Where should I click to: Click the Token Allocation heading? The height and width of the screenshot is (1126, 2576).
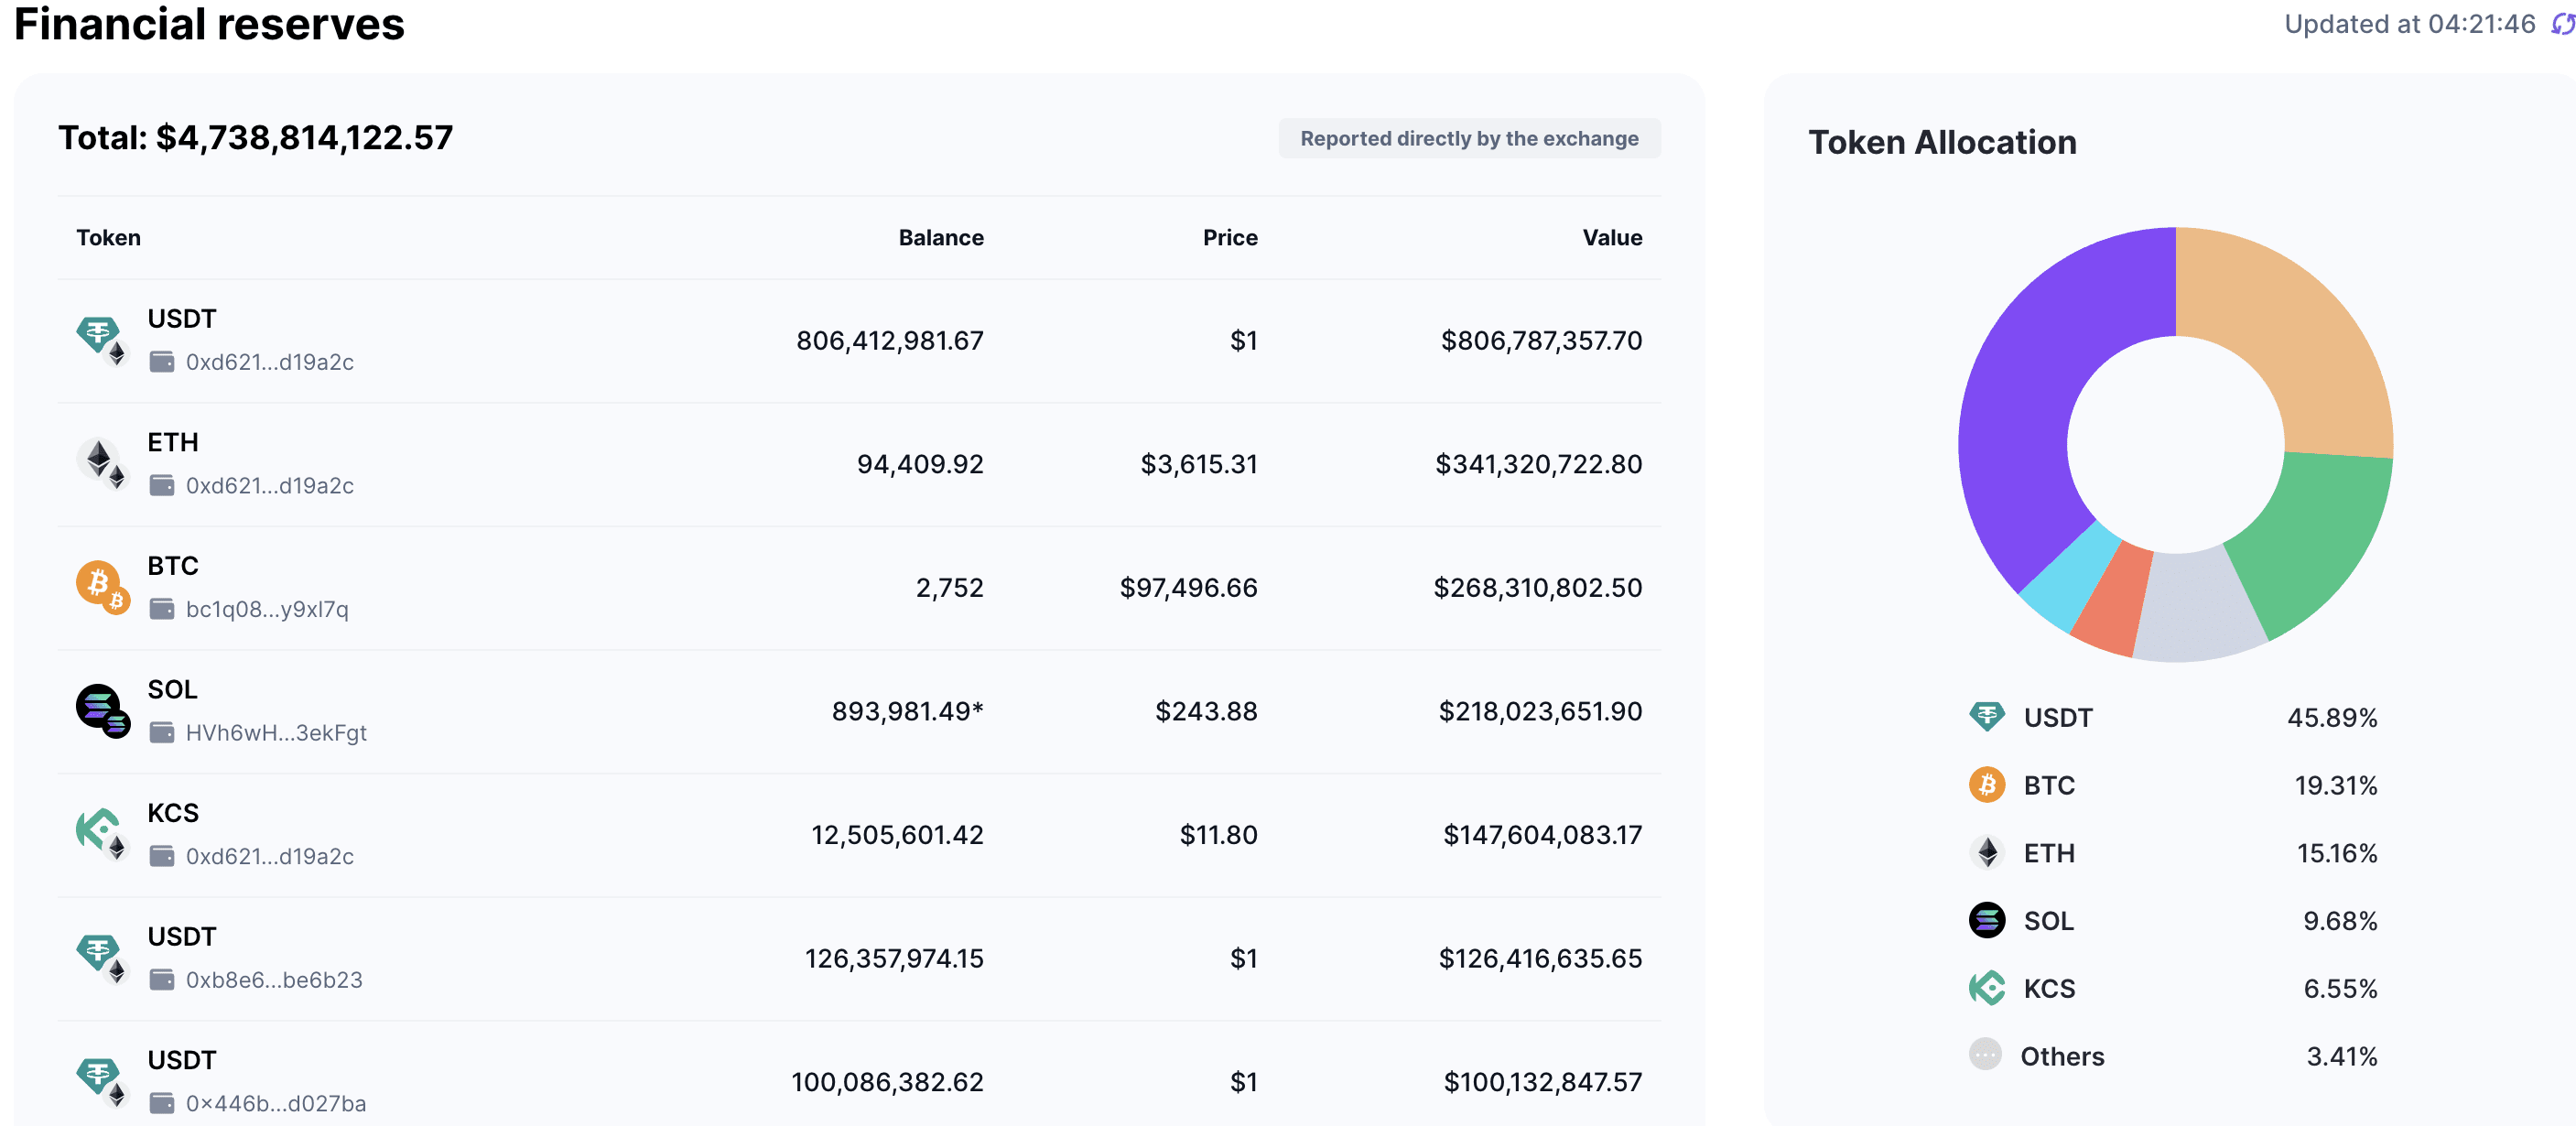coord(1942,142)
